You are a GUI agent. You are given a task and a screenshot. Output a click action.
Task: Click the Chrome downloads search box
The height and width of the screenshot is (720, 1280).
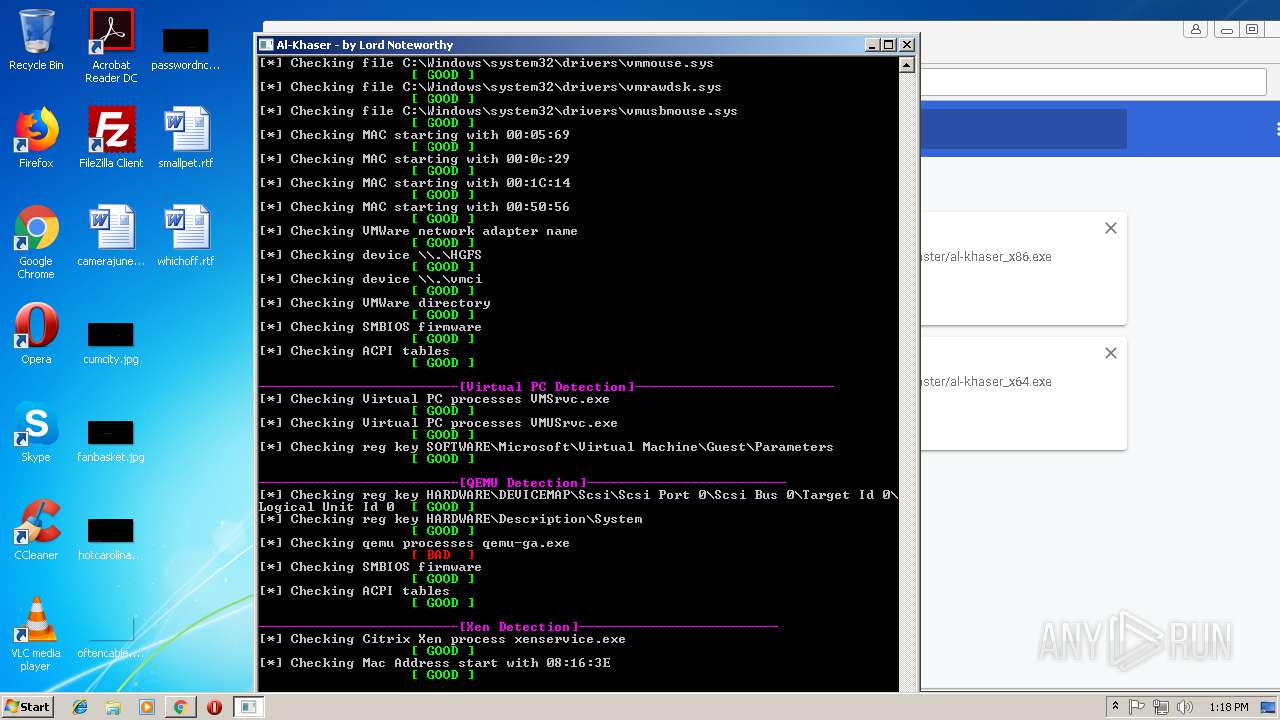pyautogui.click(x=1023, y=129)
